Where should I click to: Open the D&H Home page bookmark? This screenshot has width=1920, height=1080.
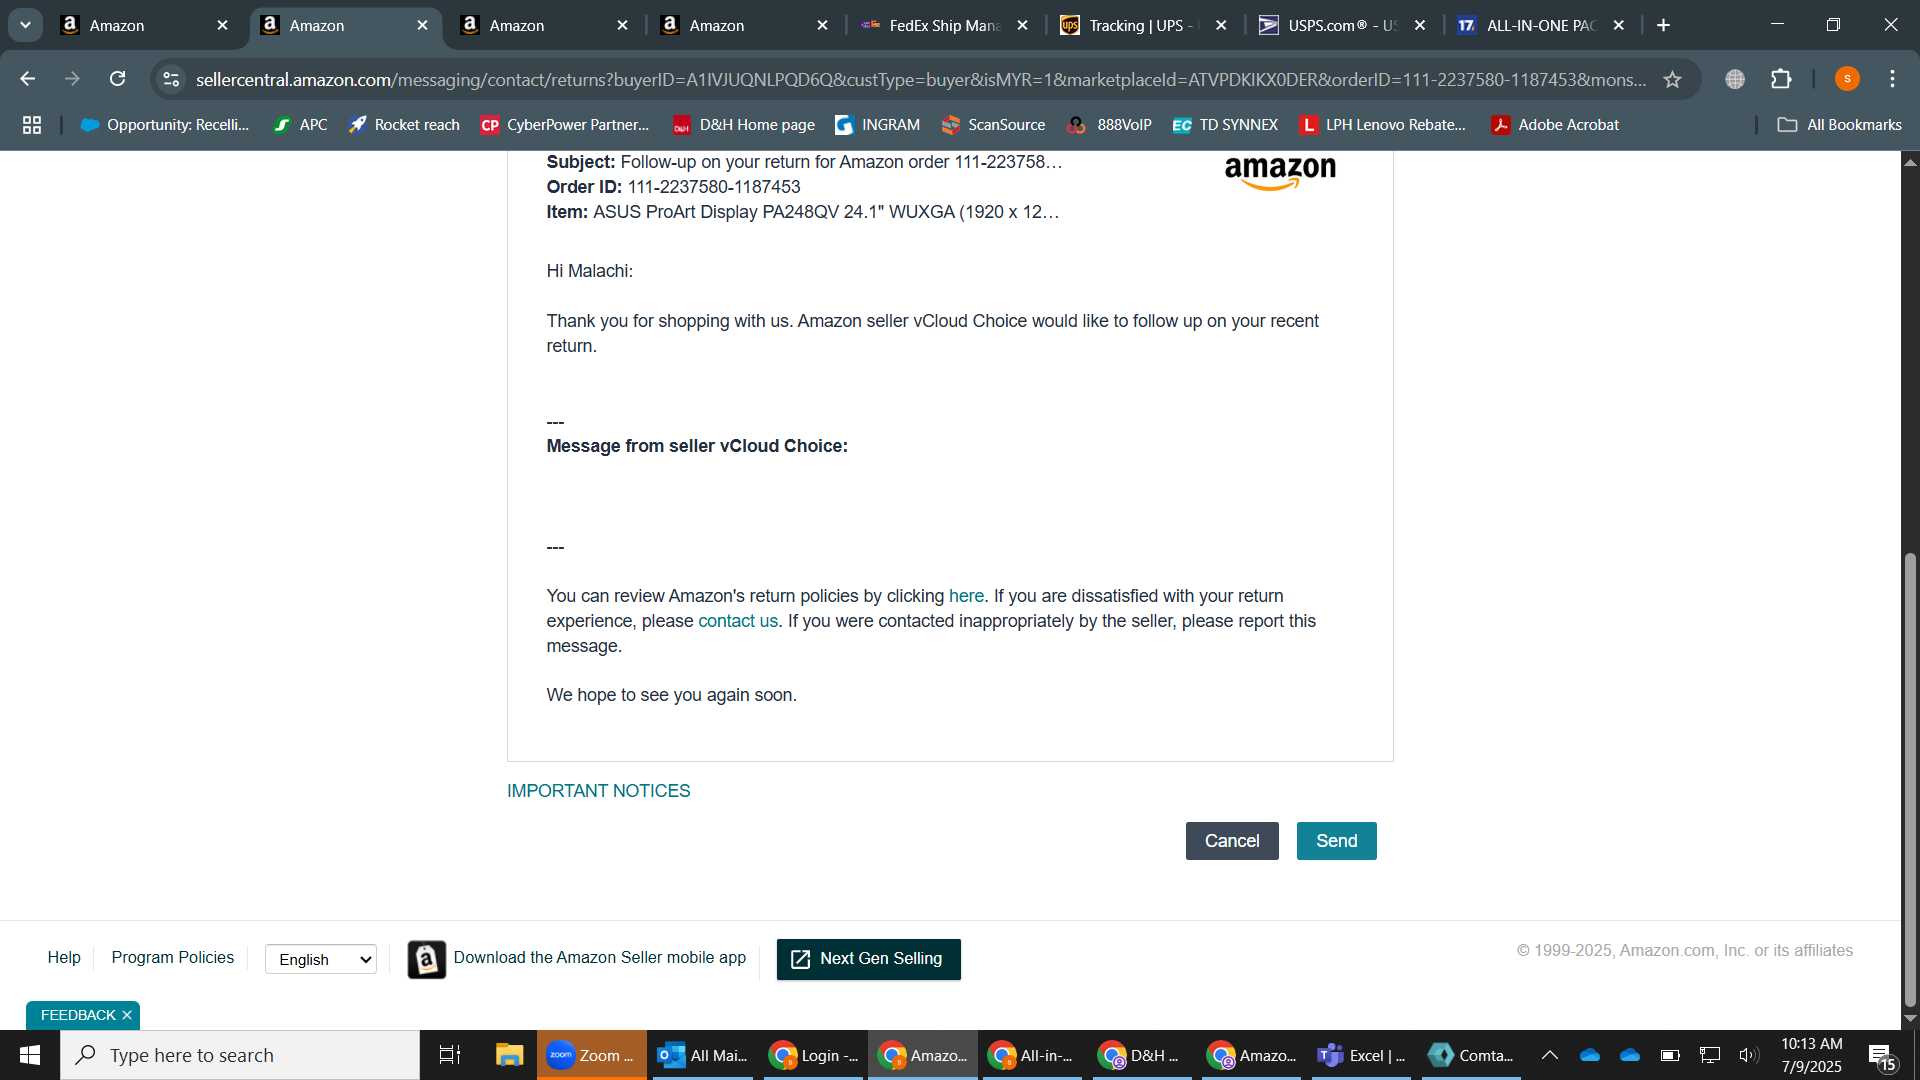744,125
